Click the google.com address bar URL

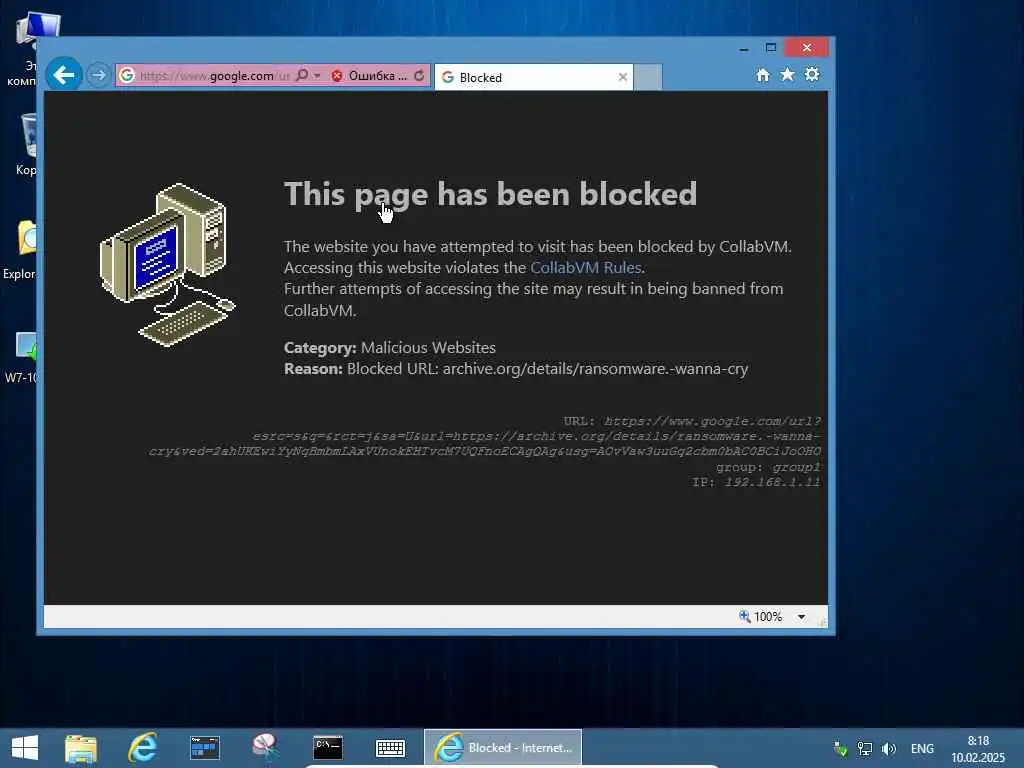(214, 76)
